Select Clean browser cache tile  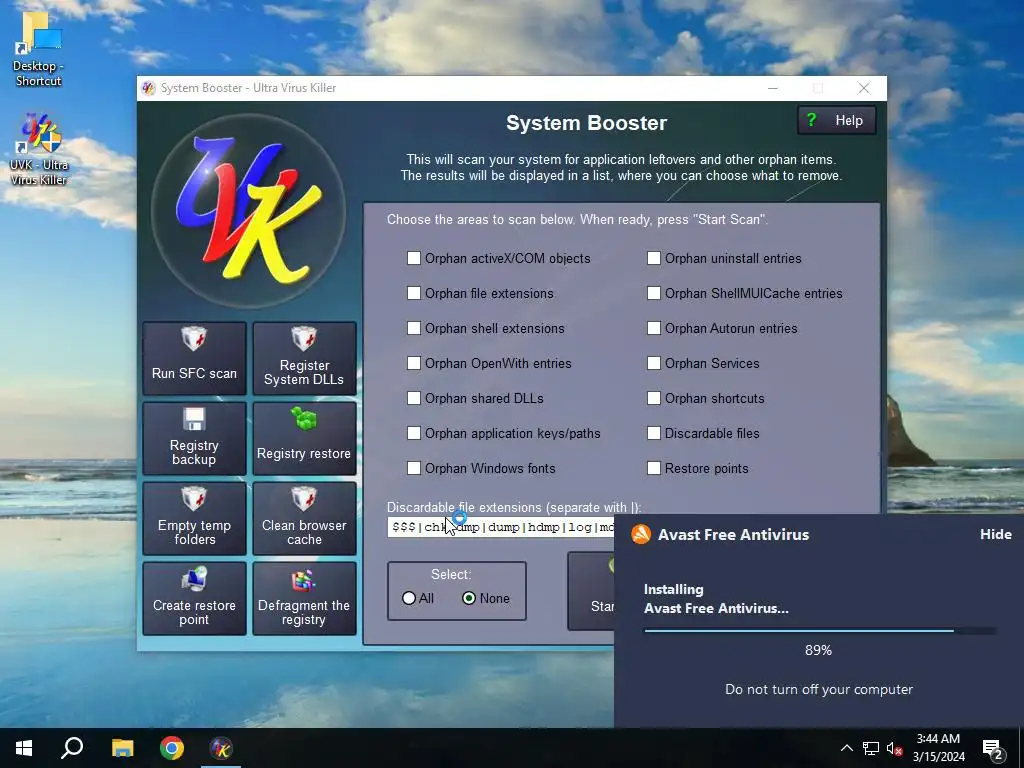[x=304, y=519]
